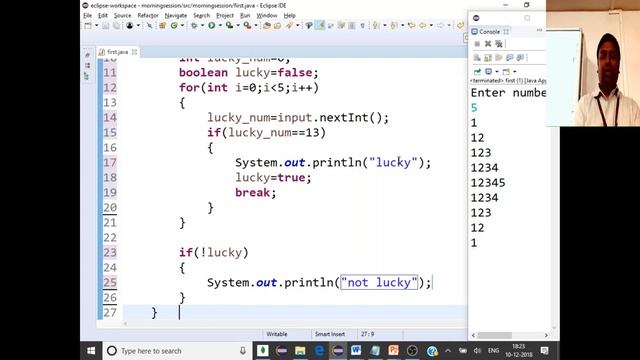Toggle Word Wrap in Console toolbar
Image resolution: width=640 pixels, height=360 pixels.
[498, 58]
